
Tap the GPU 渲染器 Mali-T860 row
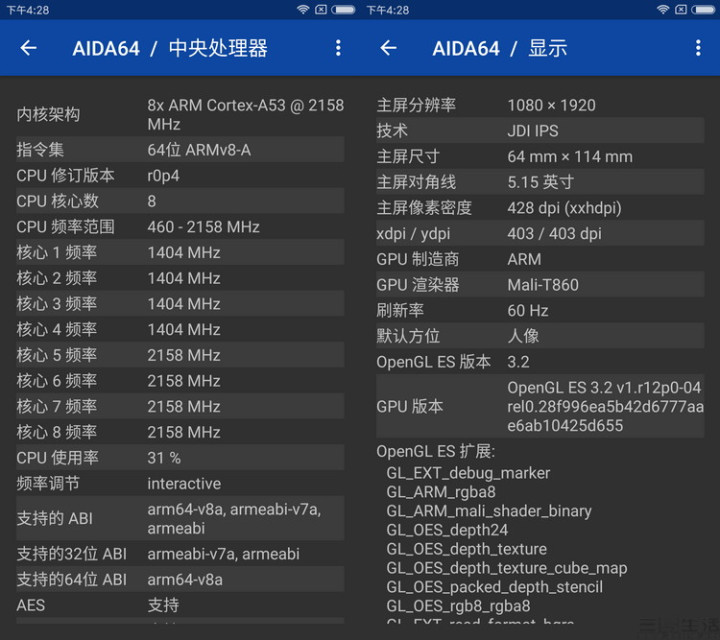tap(540, 285)
